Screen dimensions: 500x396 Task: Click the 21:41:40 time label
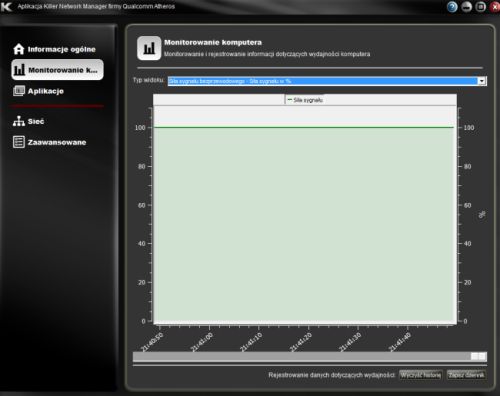400,342
